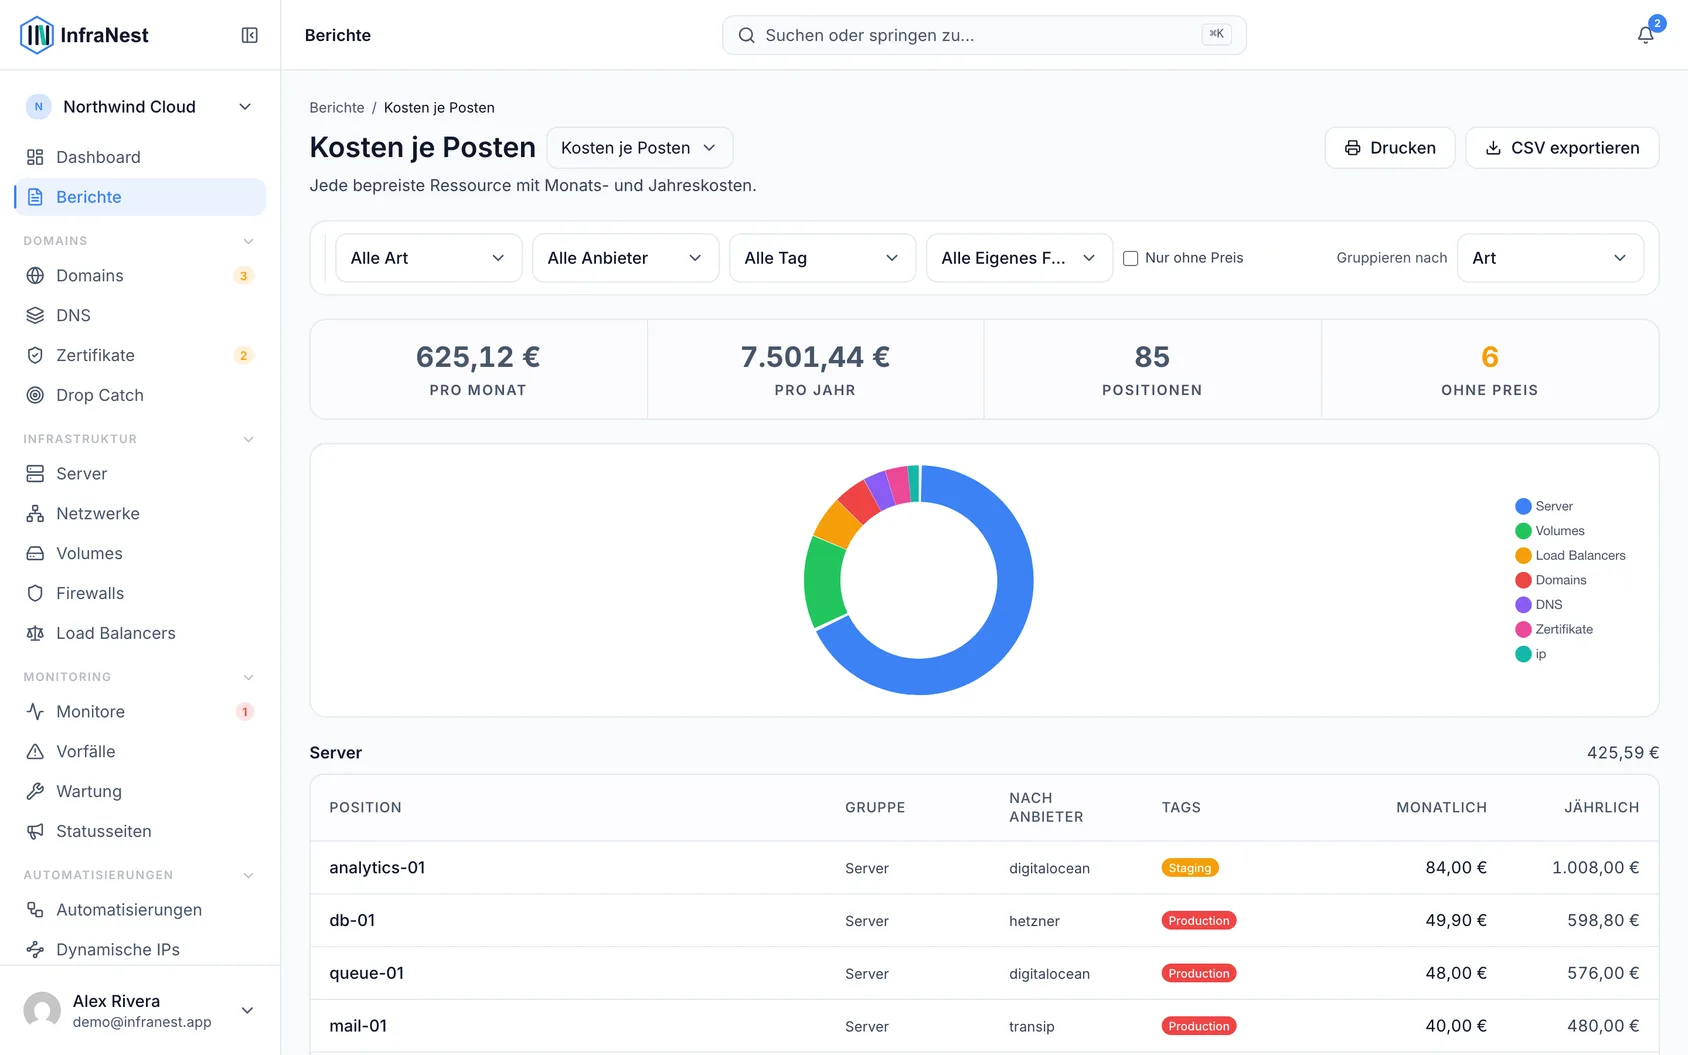Click the Staging tag on analytics-01
The height and width of the screenshot is (1055, 1688).
1189,868
